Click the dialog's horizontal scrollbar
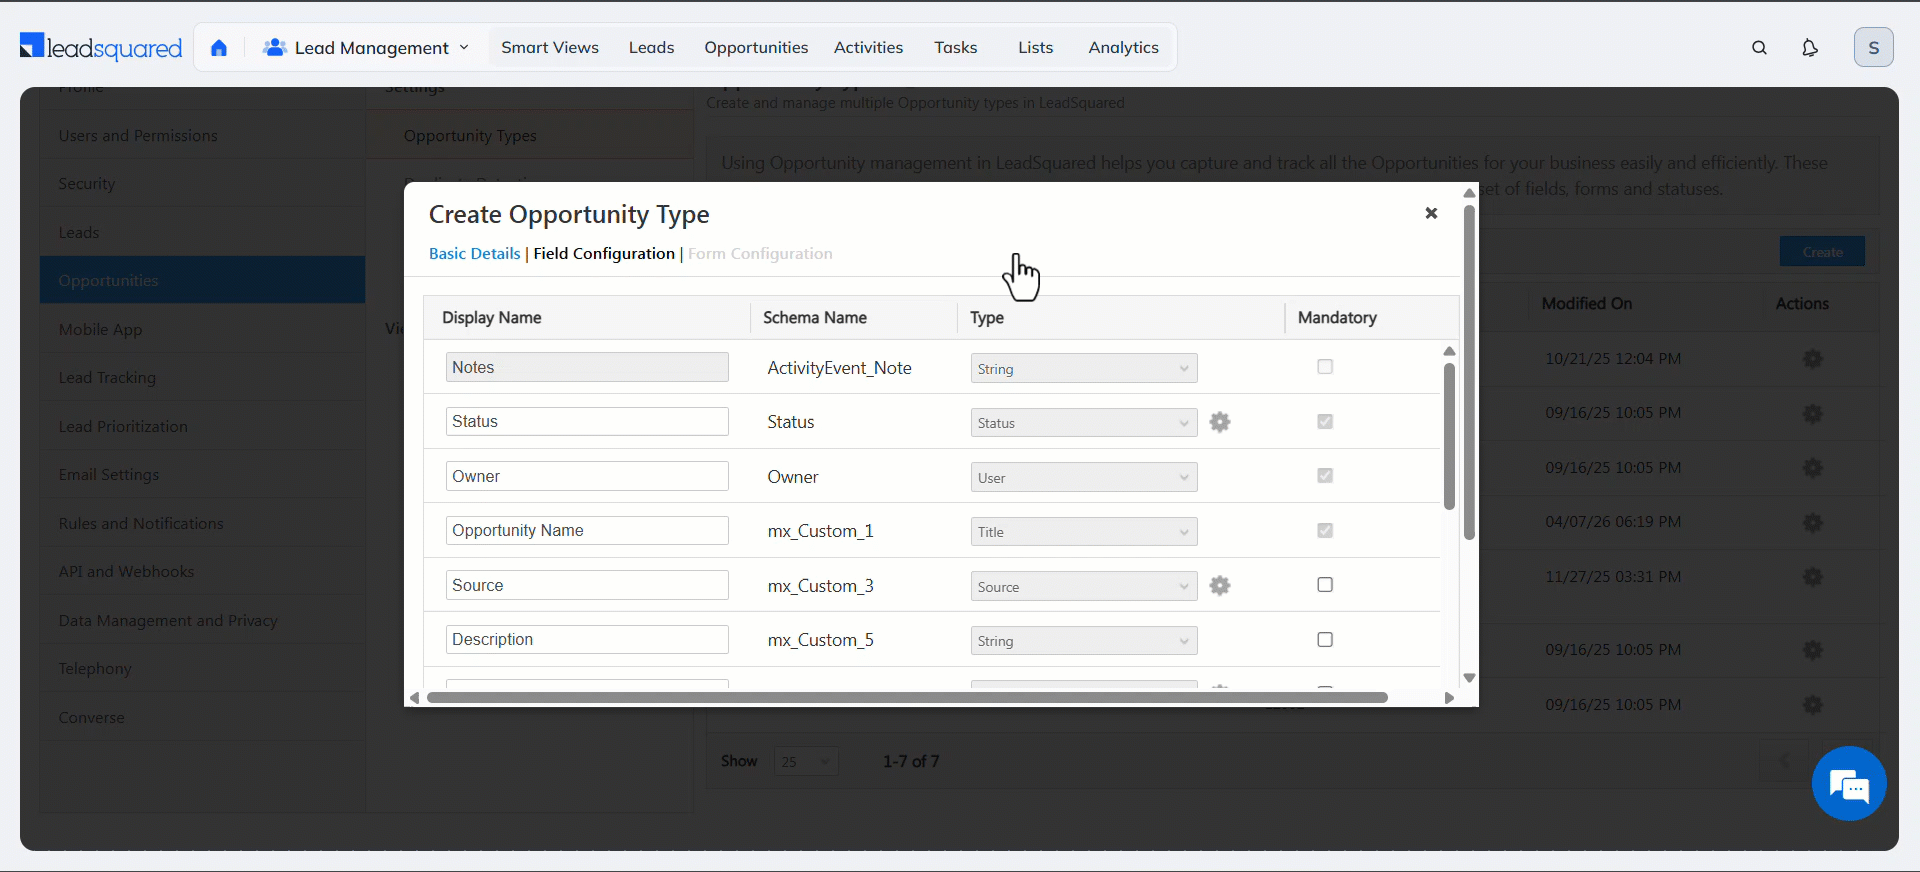 click(x=906, y=697)
